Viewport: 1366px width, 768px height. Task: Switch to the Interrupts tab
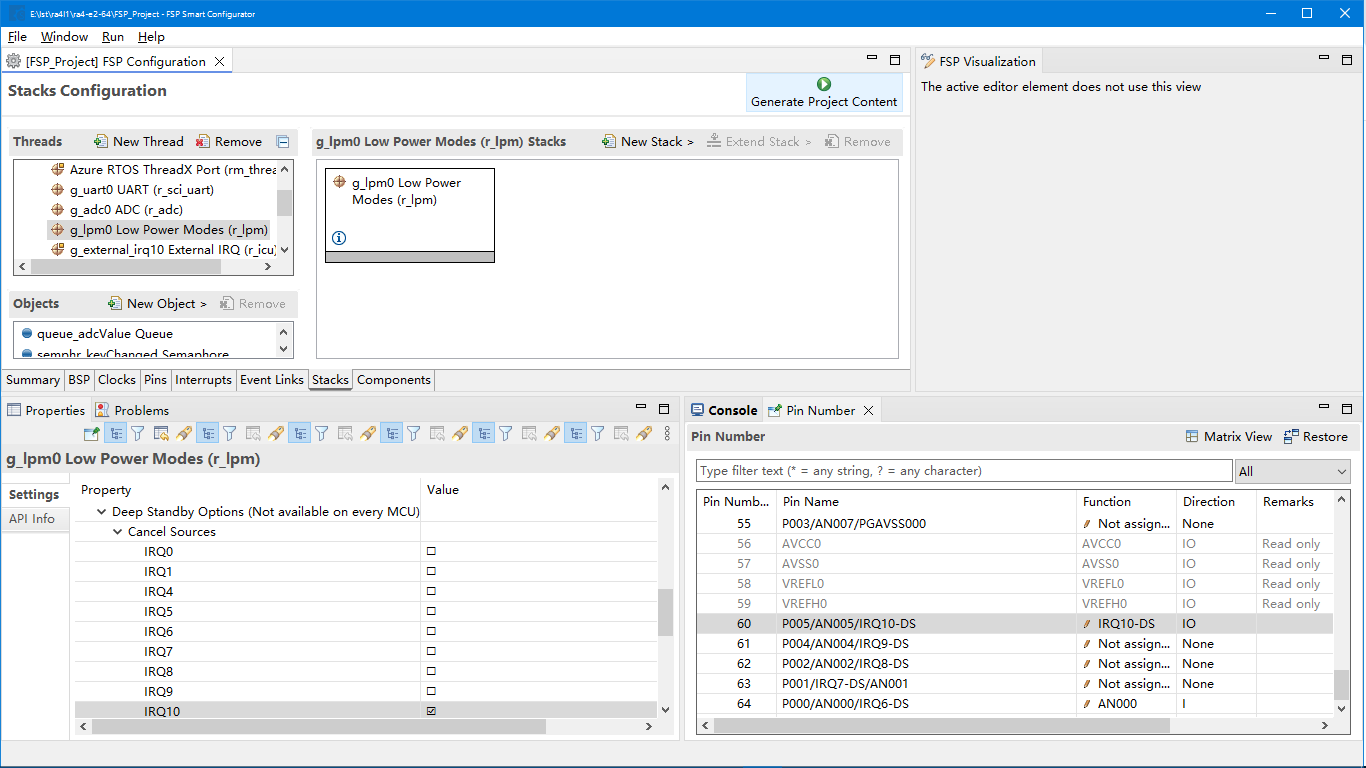[x=204, y=380]
